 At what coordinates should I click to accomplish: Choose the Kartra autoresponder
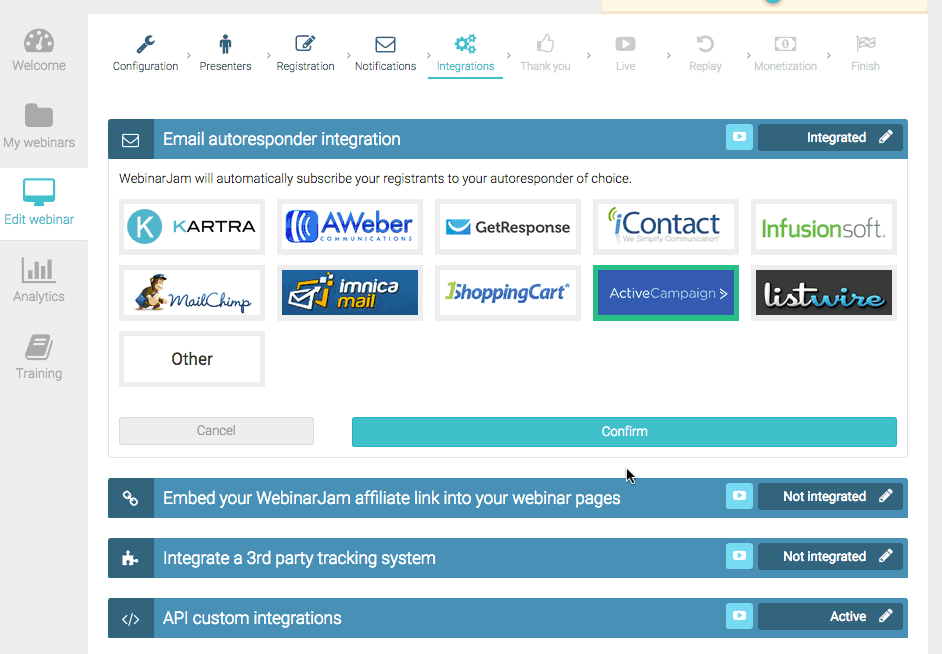click(x=192, y=227)
